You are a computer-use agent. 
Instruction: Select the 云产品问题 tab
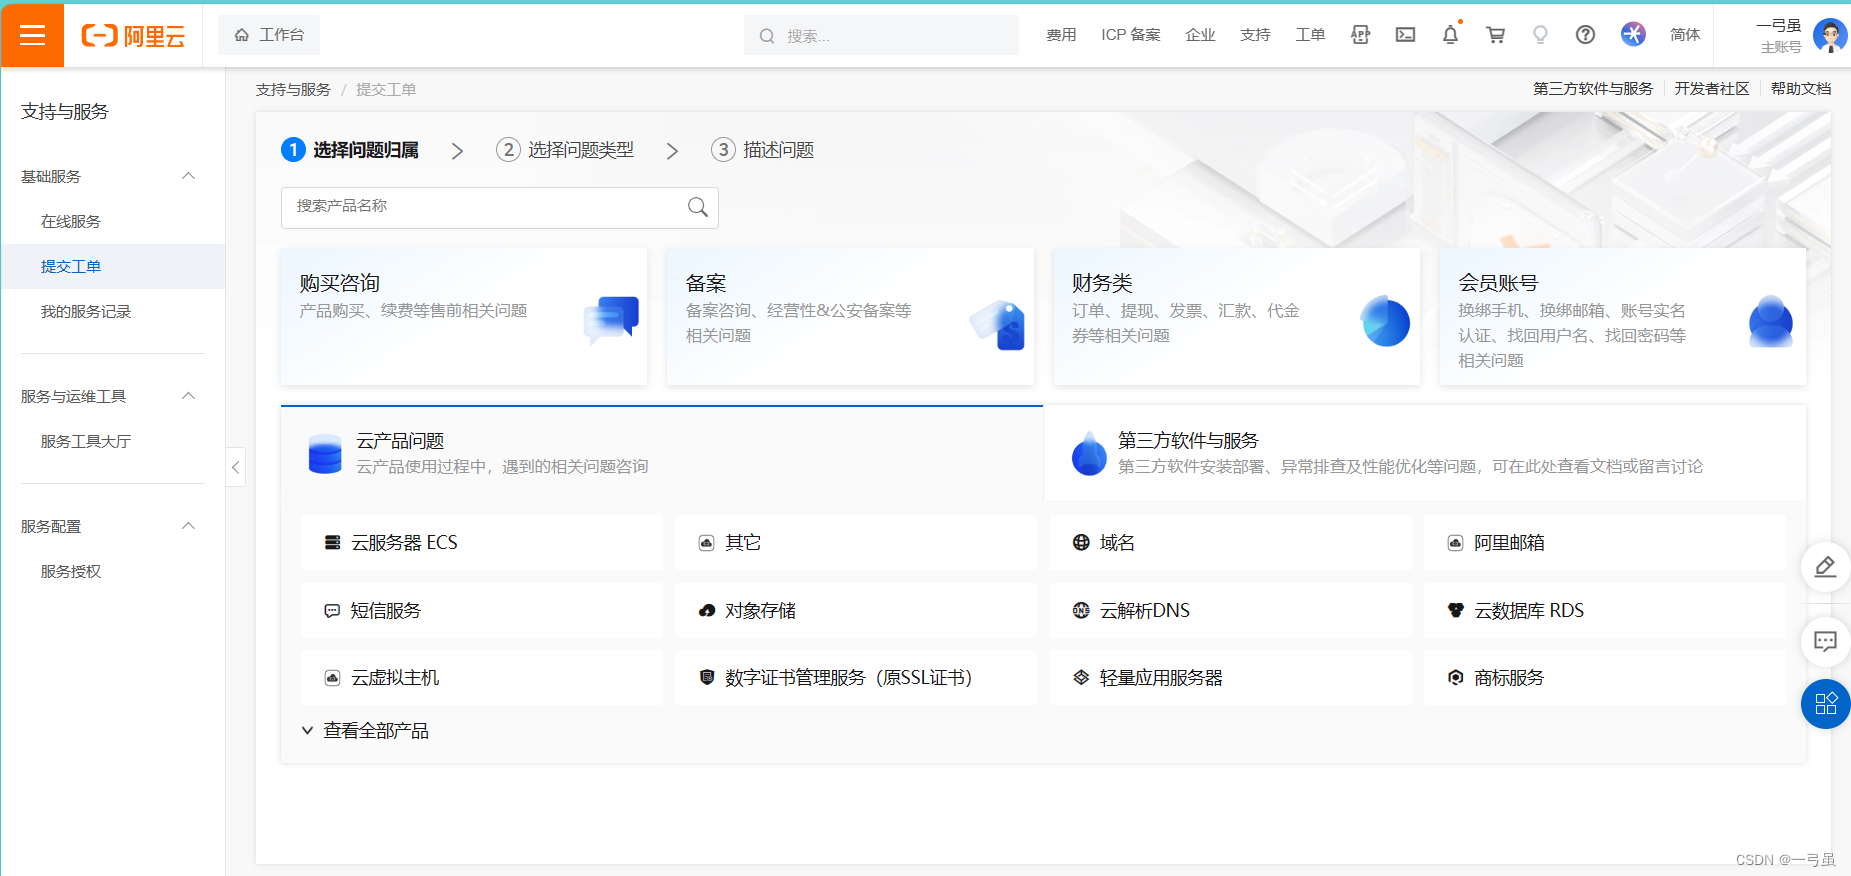[662, 453]
